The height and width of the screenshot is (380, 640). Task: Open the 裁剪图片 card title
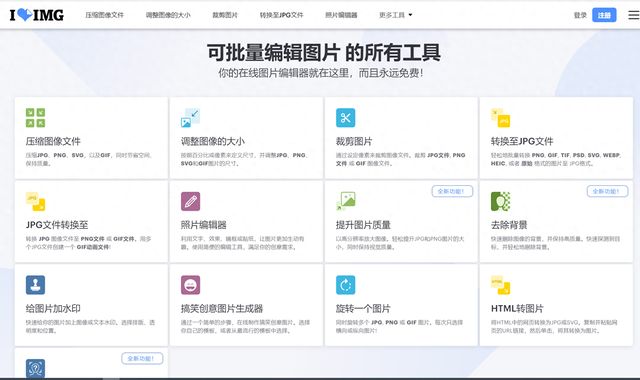pos(354,142)
